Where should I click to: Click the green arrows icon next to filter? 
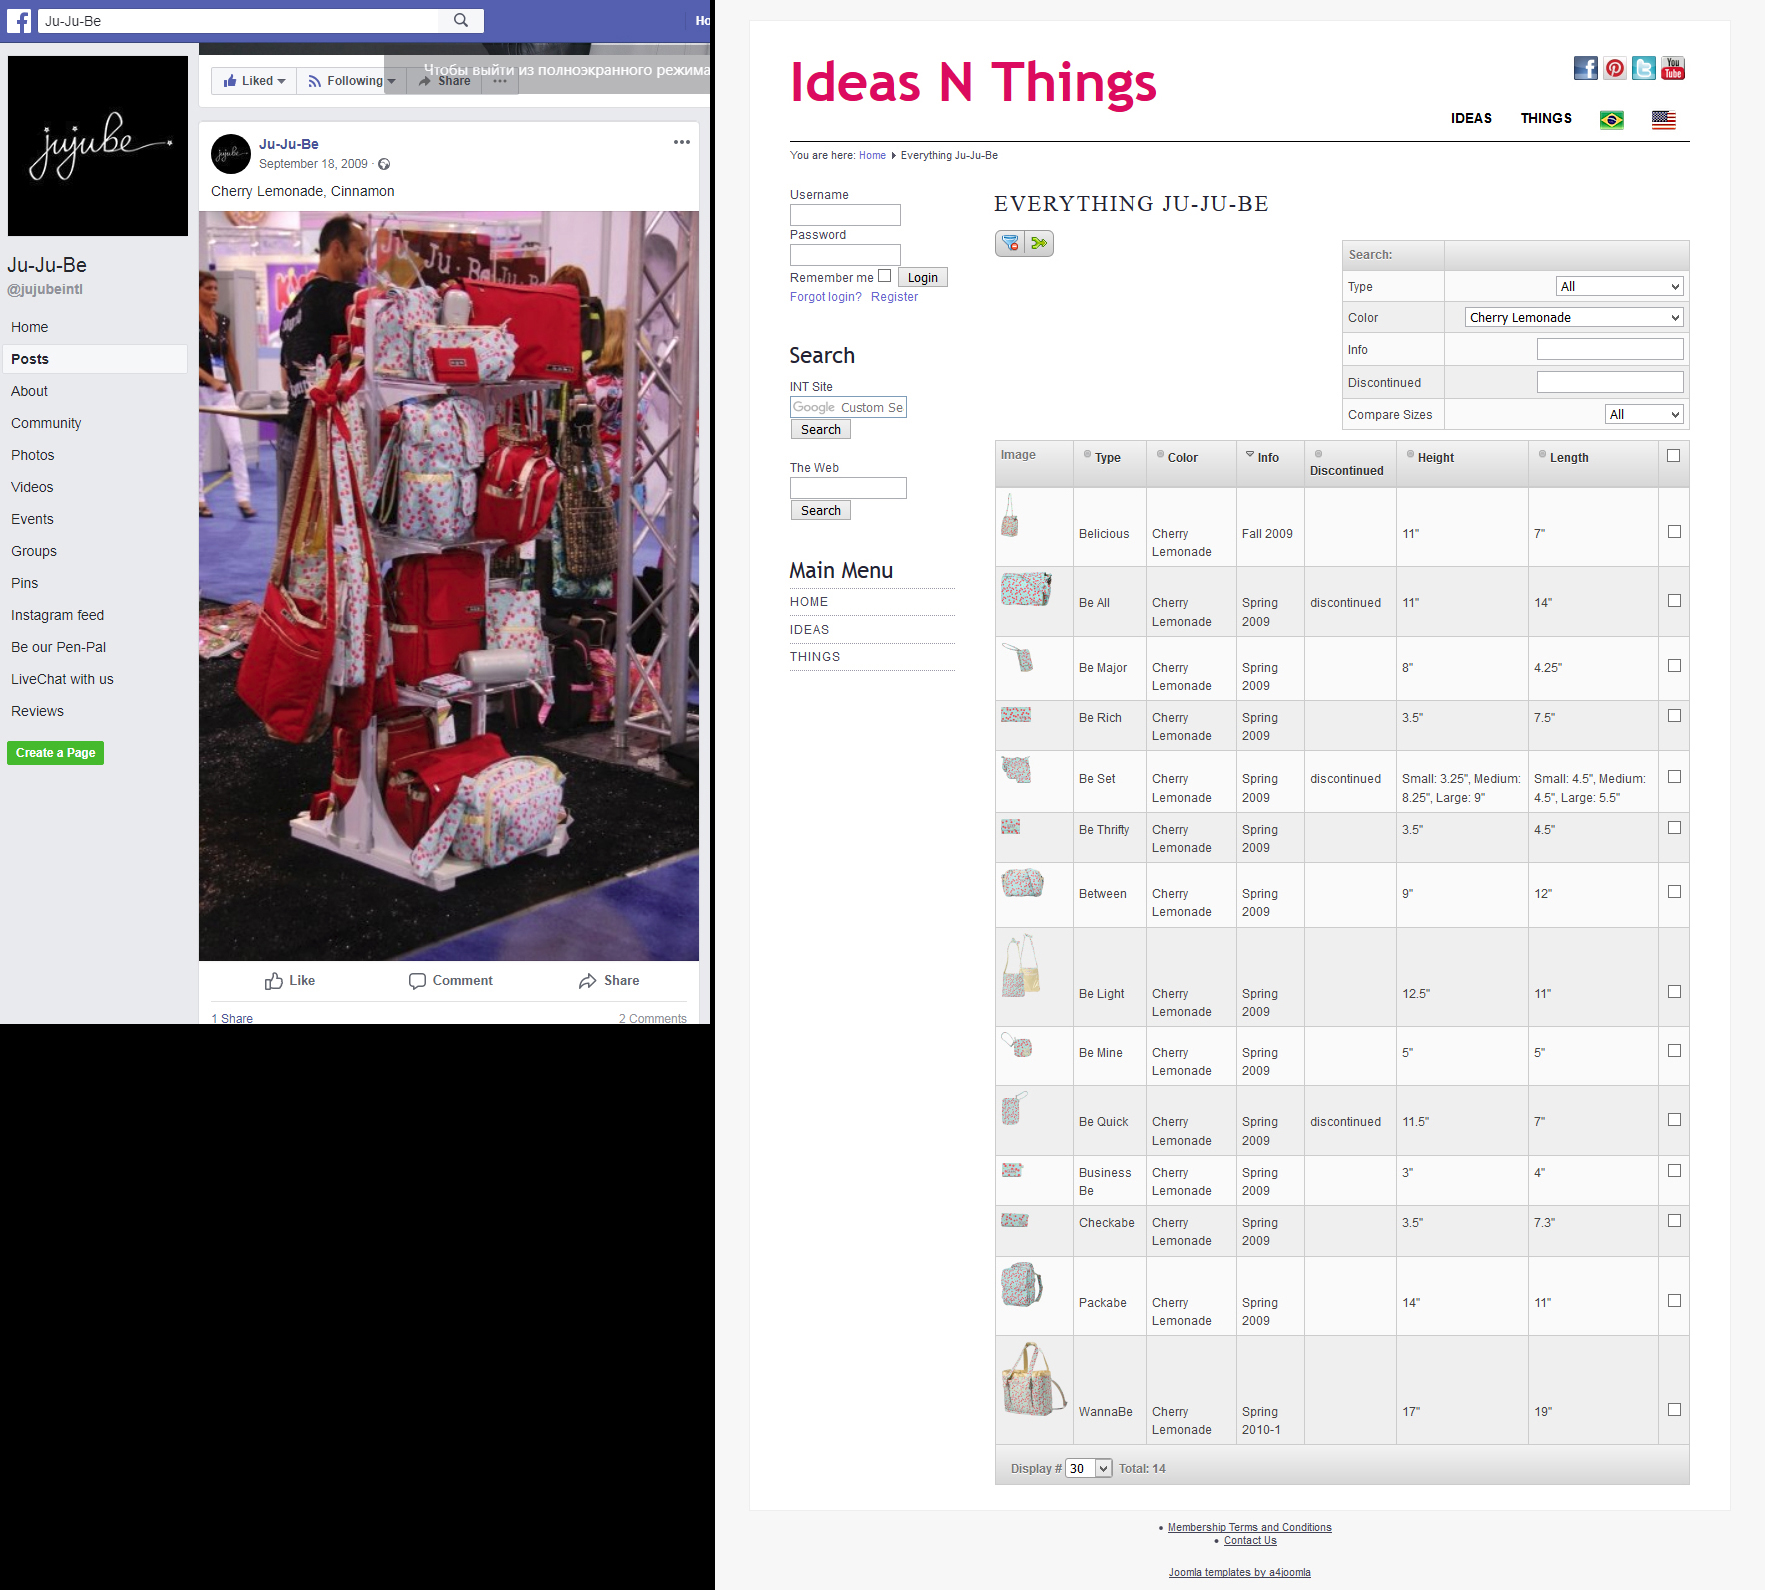1039,243
